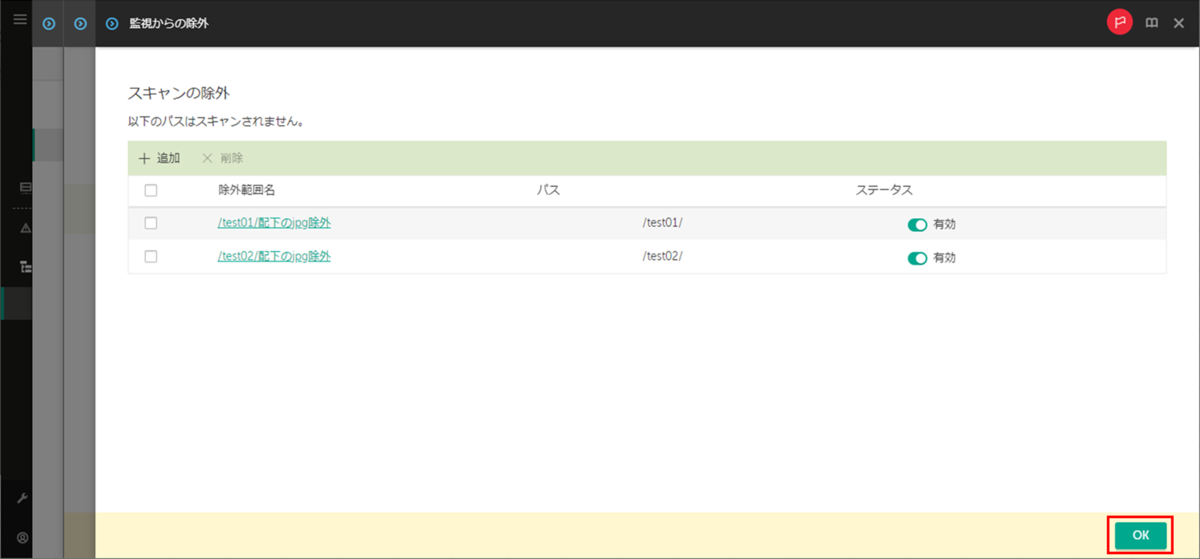Click the /test01/ path cell
1200x559 pixels.
pos(662,223)
